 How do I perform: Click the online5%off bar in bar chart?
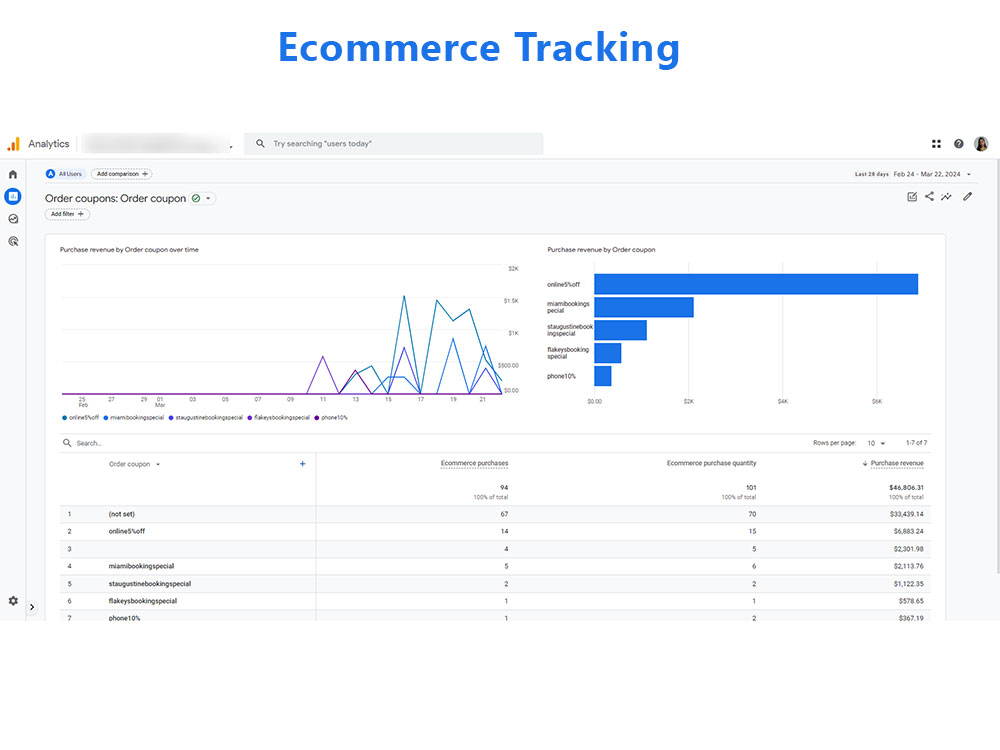click(x=756, y=284)
